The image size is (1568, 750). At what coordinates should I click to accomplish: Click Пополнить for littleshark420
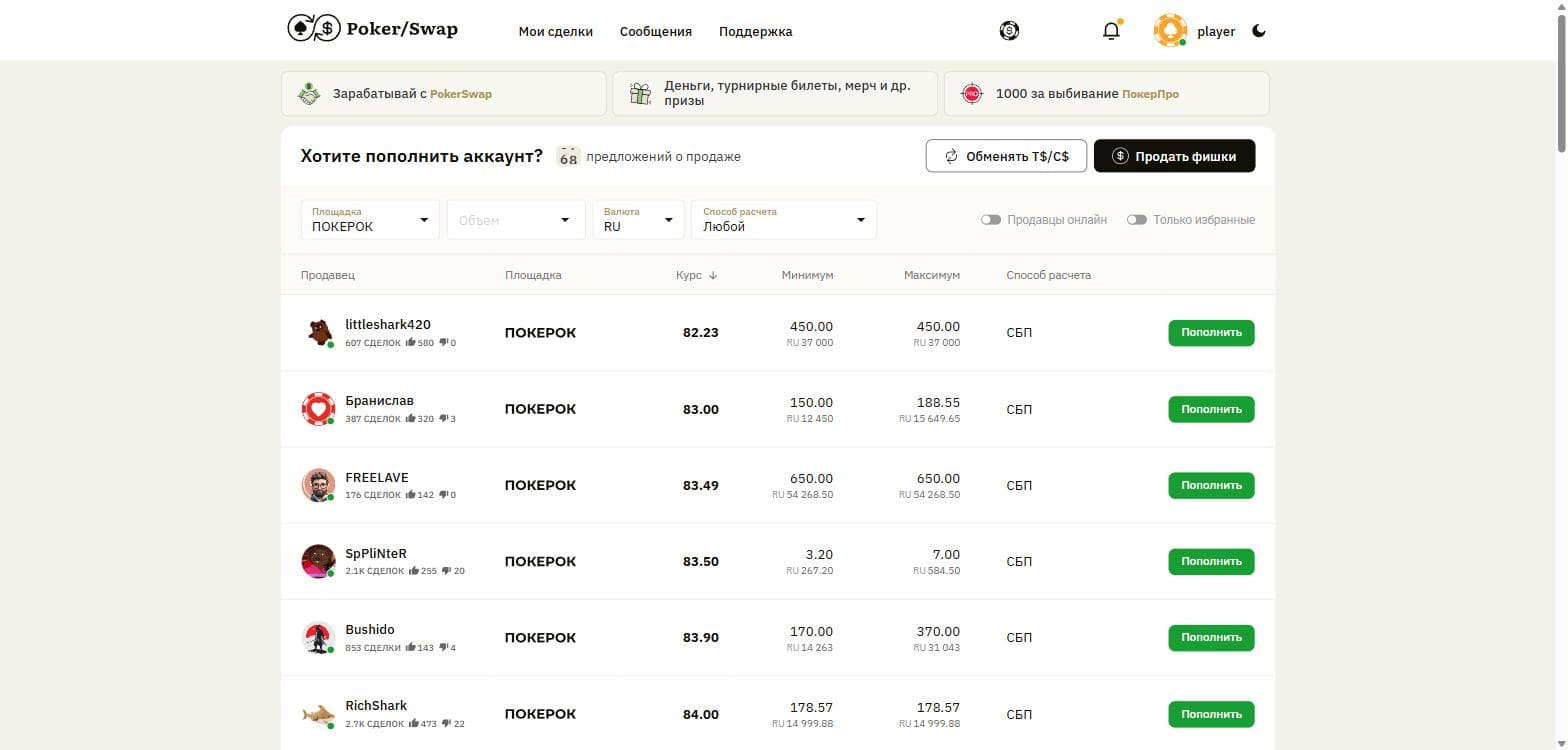(x=1211, y=333)
